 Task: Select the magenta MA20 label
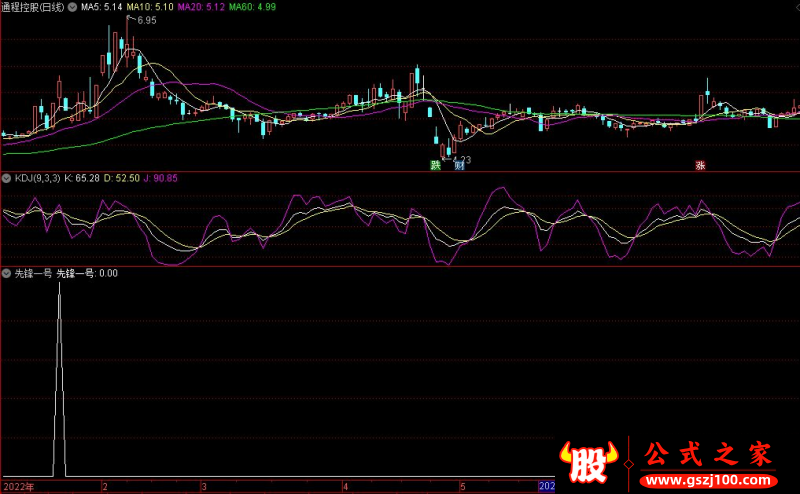coord(201,7)
